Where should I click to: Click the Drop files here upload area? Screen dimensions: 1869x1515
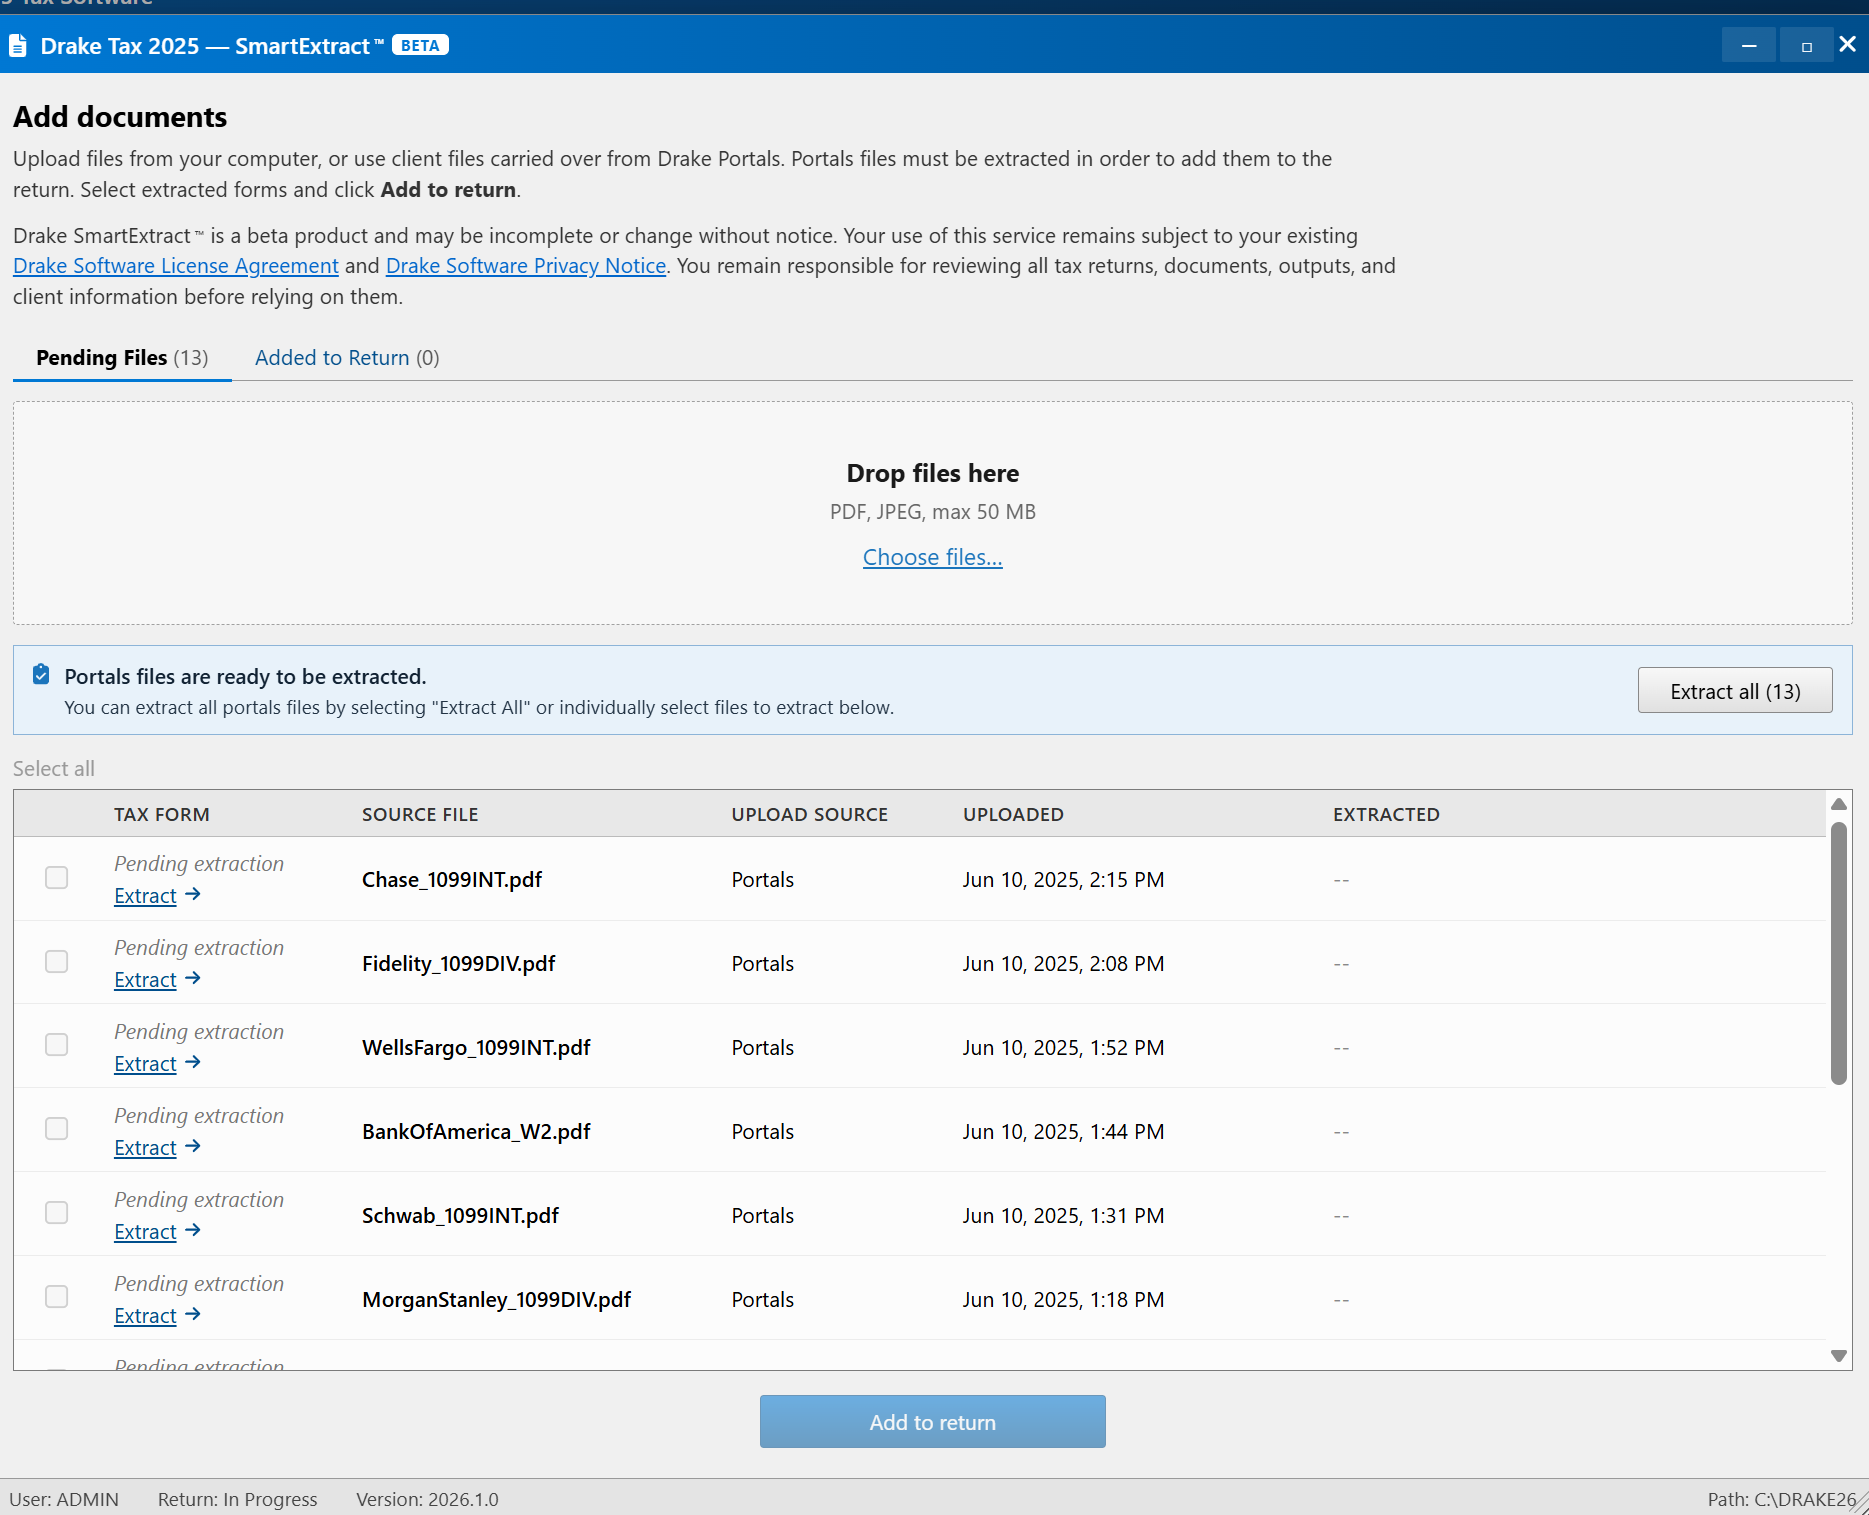pos(933,513)
